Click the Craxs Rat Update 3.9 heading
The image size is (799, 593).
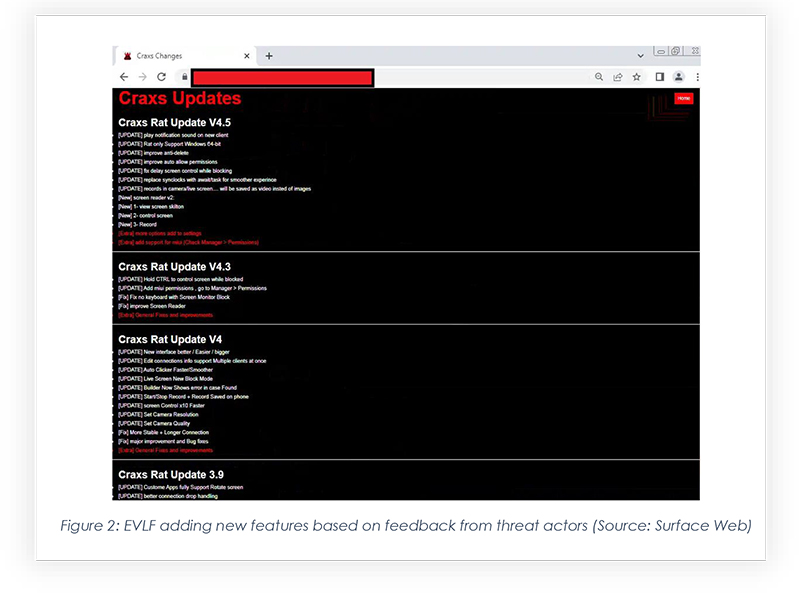click(171, 475)
